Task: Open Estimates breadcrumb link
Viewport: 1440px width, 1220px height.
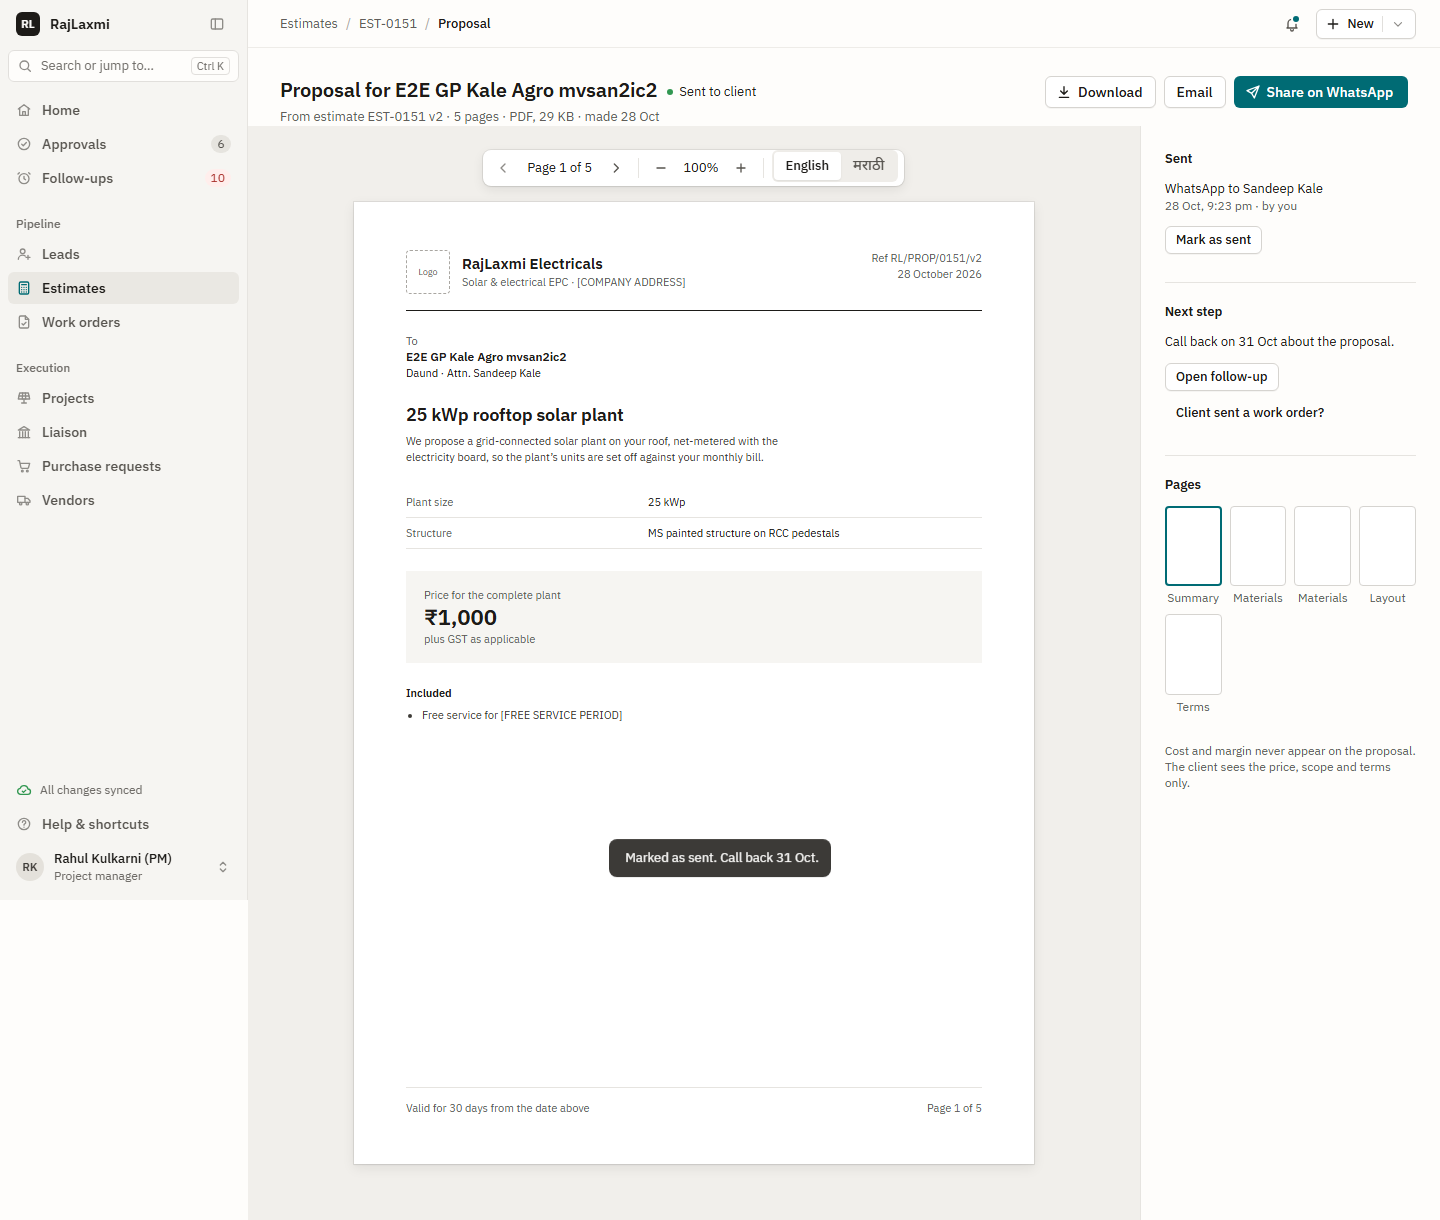Action: (x=309, y=24)
